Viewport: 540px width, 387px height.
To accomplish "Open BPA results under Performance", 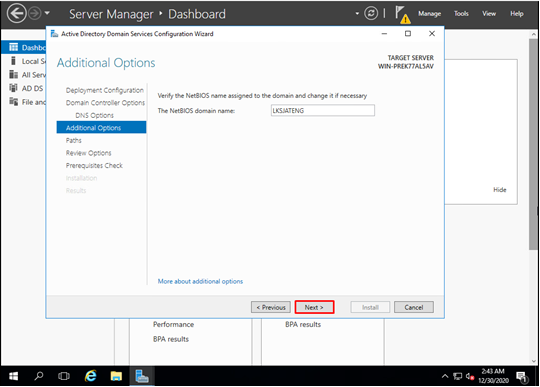I will coord(171,339).
